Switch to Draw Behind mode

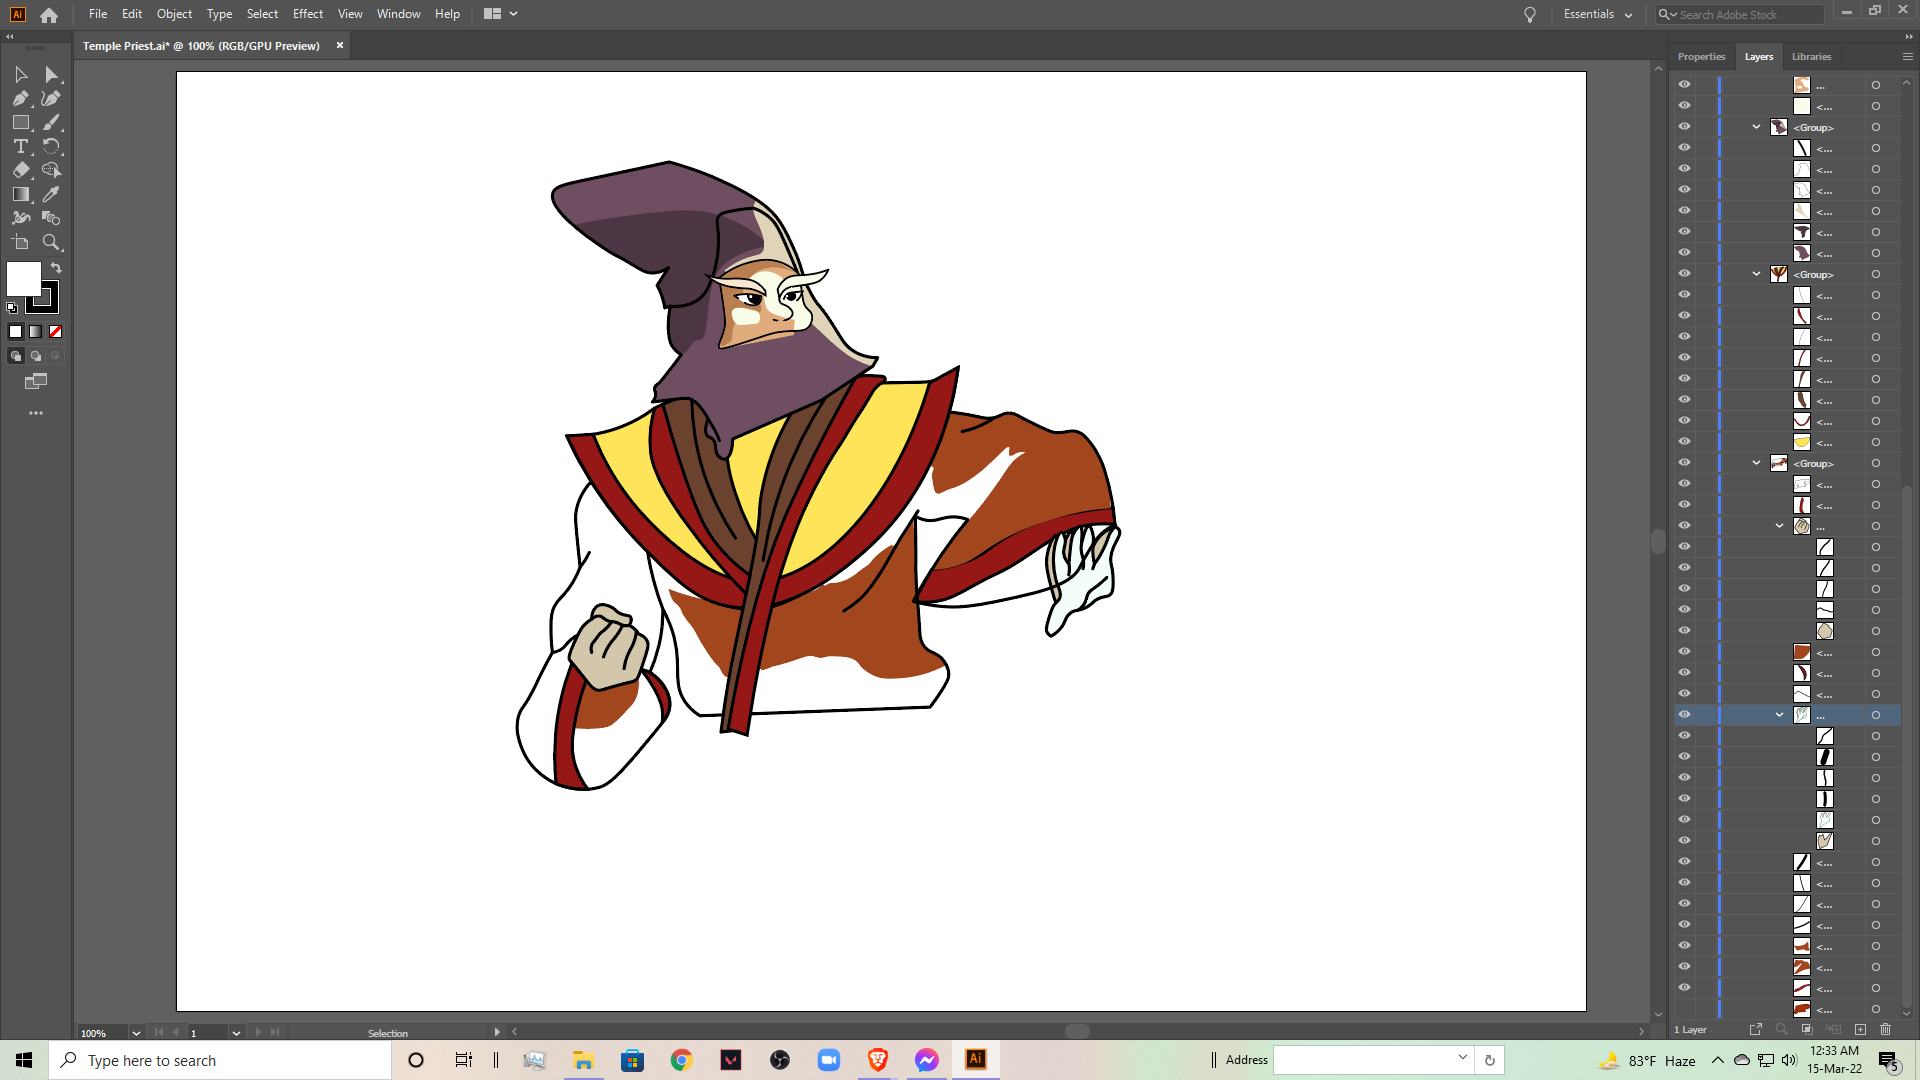[36, 356]
